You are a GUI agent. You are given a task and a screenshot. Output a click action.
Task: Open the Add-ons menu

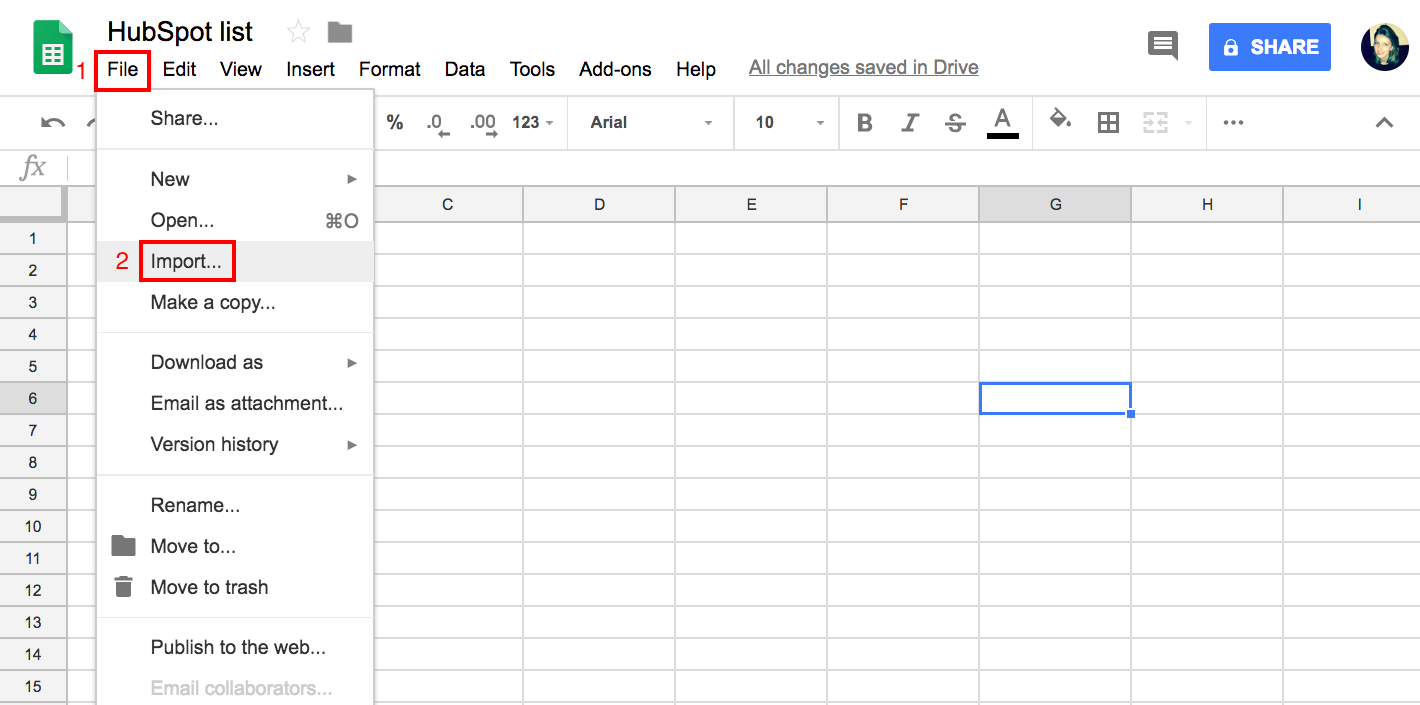[615, 70]
